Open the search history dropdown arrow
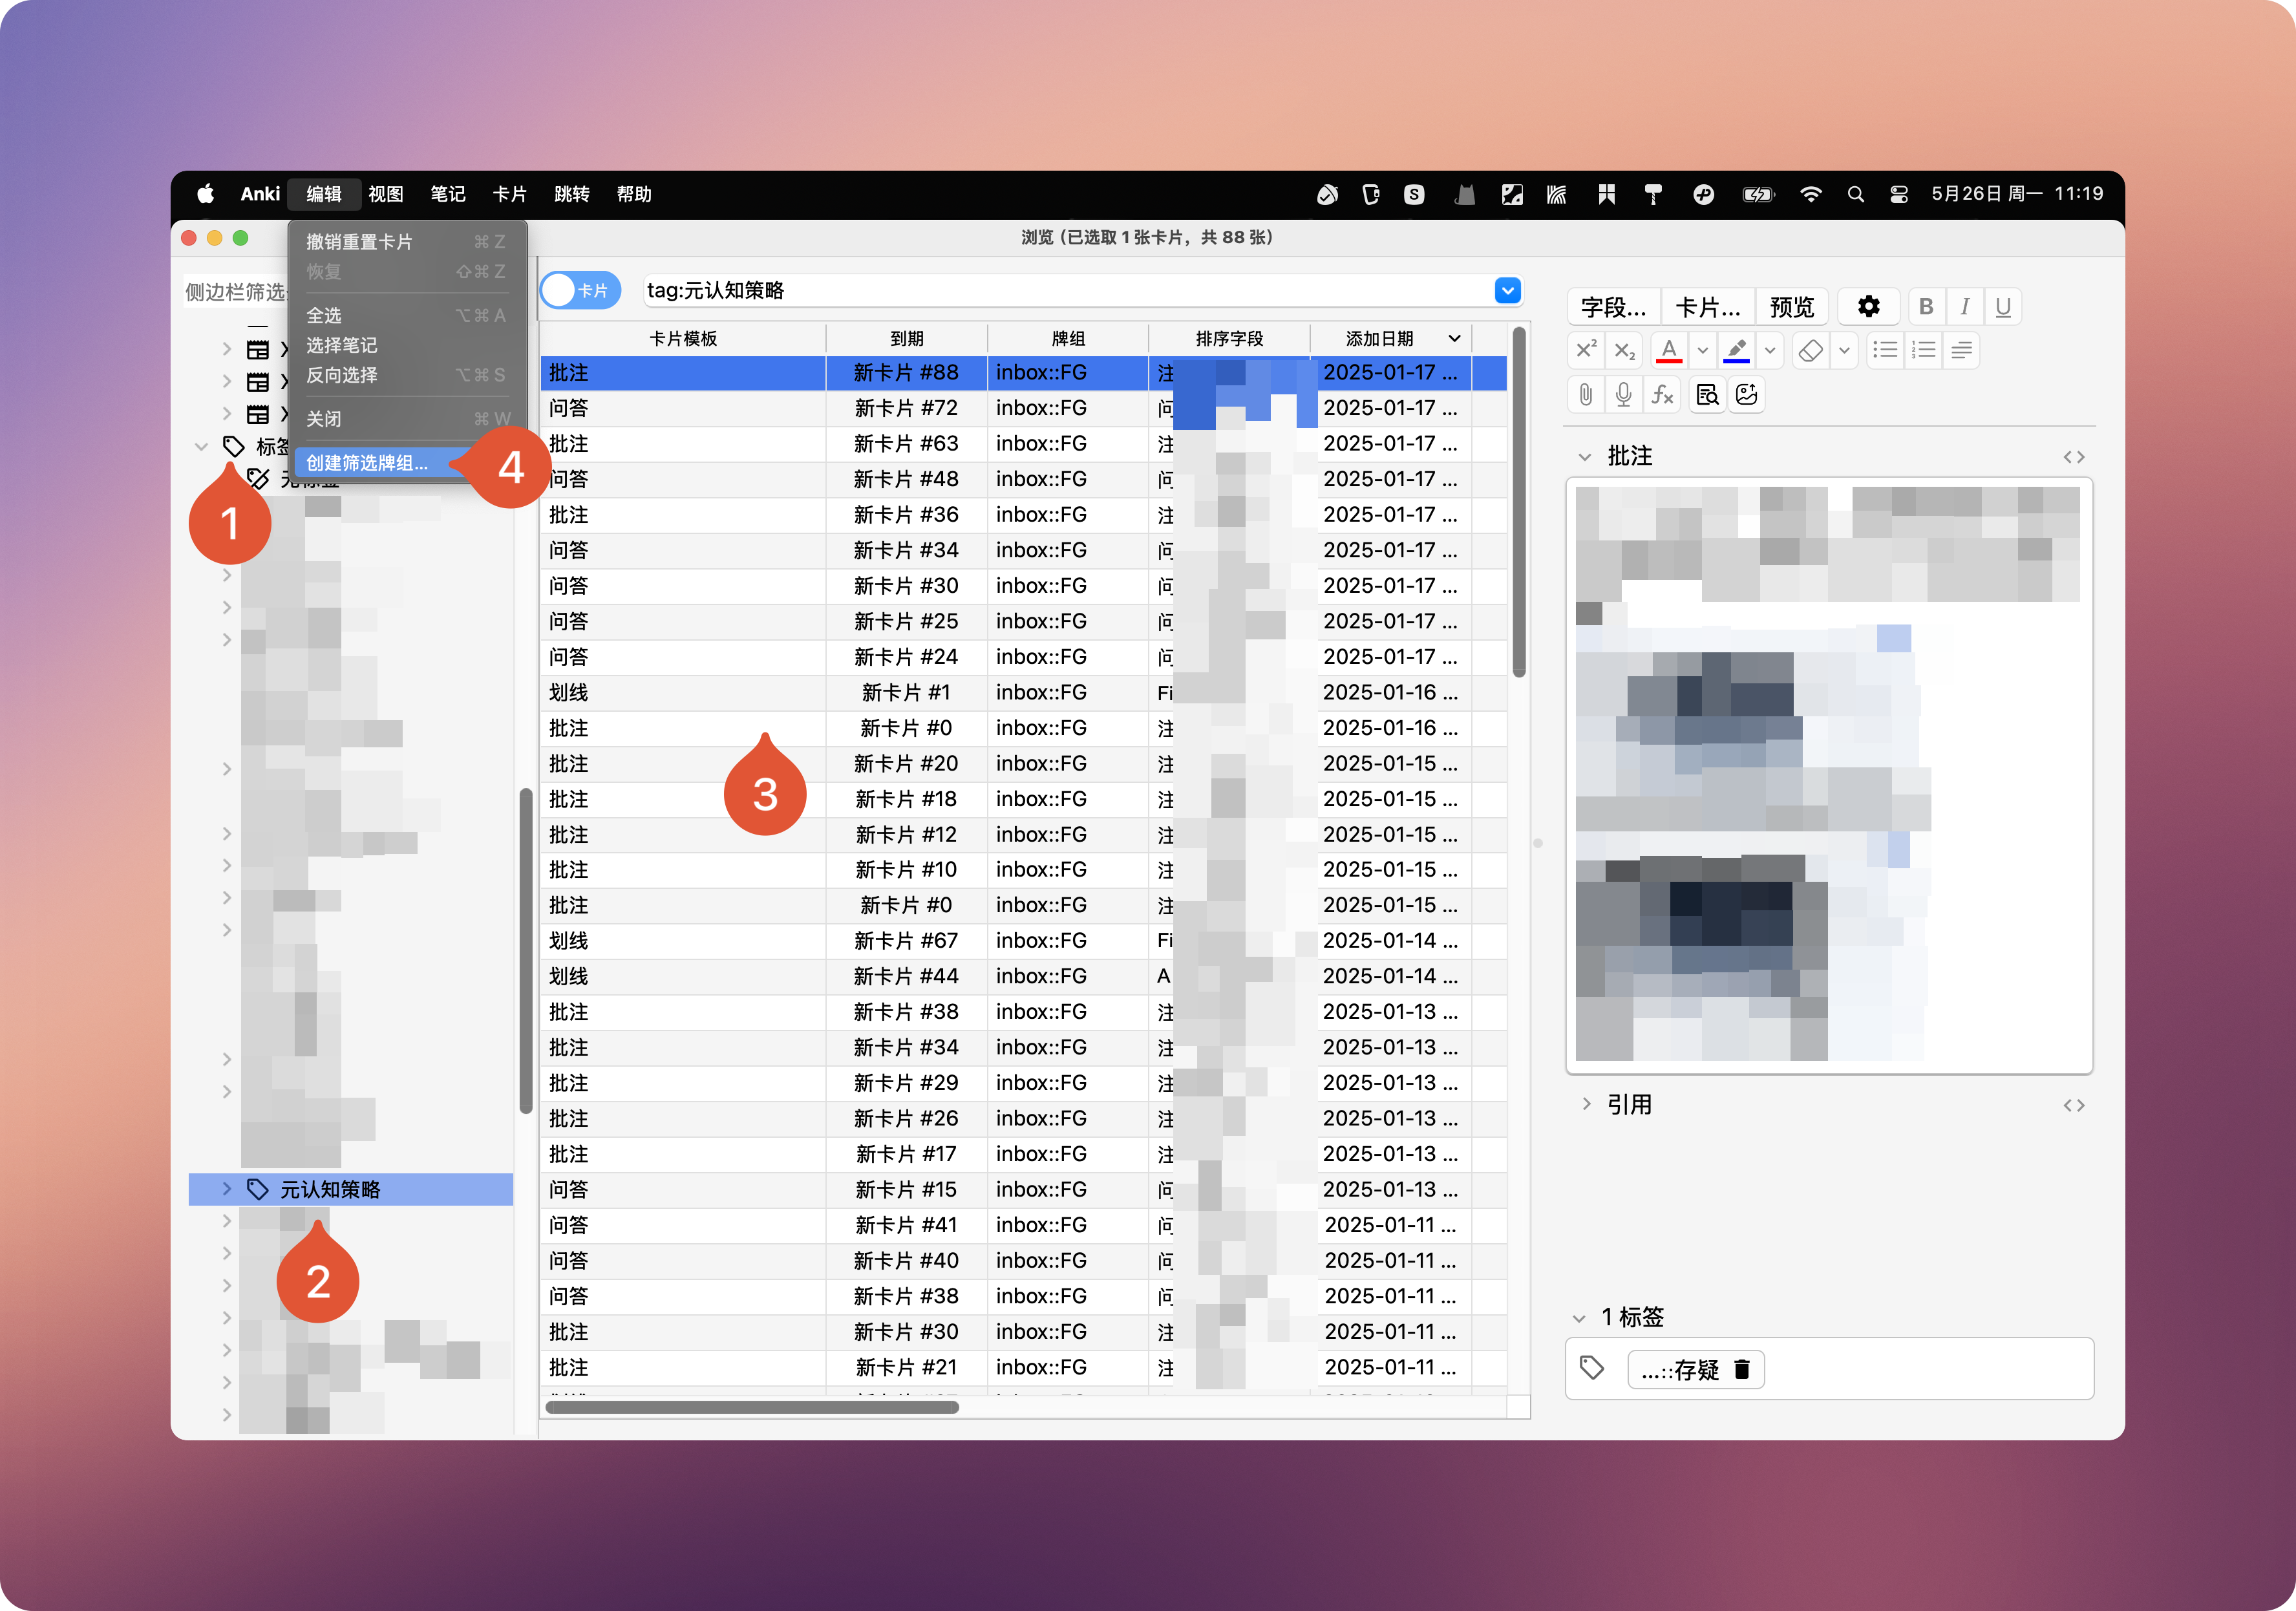2296x1611 pixels. pos(1507,291)
